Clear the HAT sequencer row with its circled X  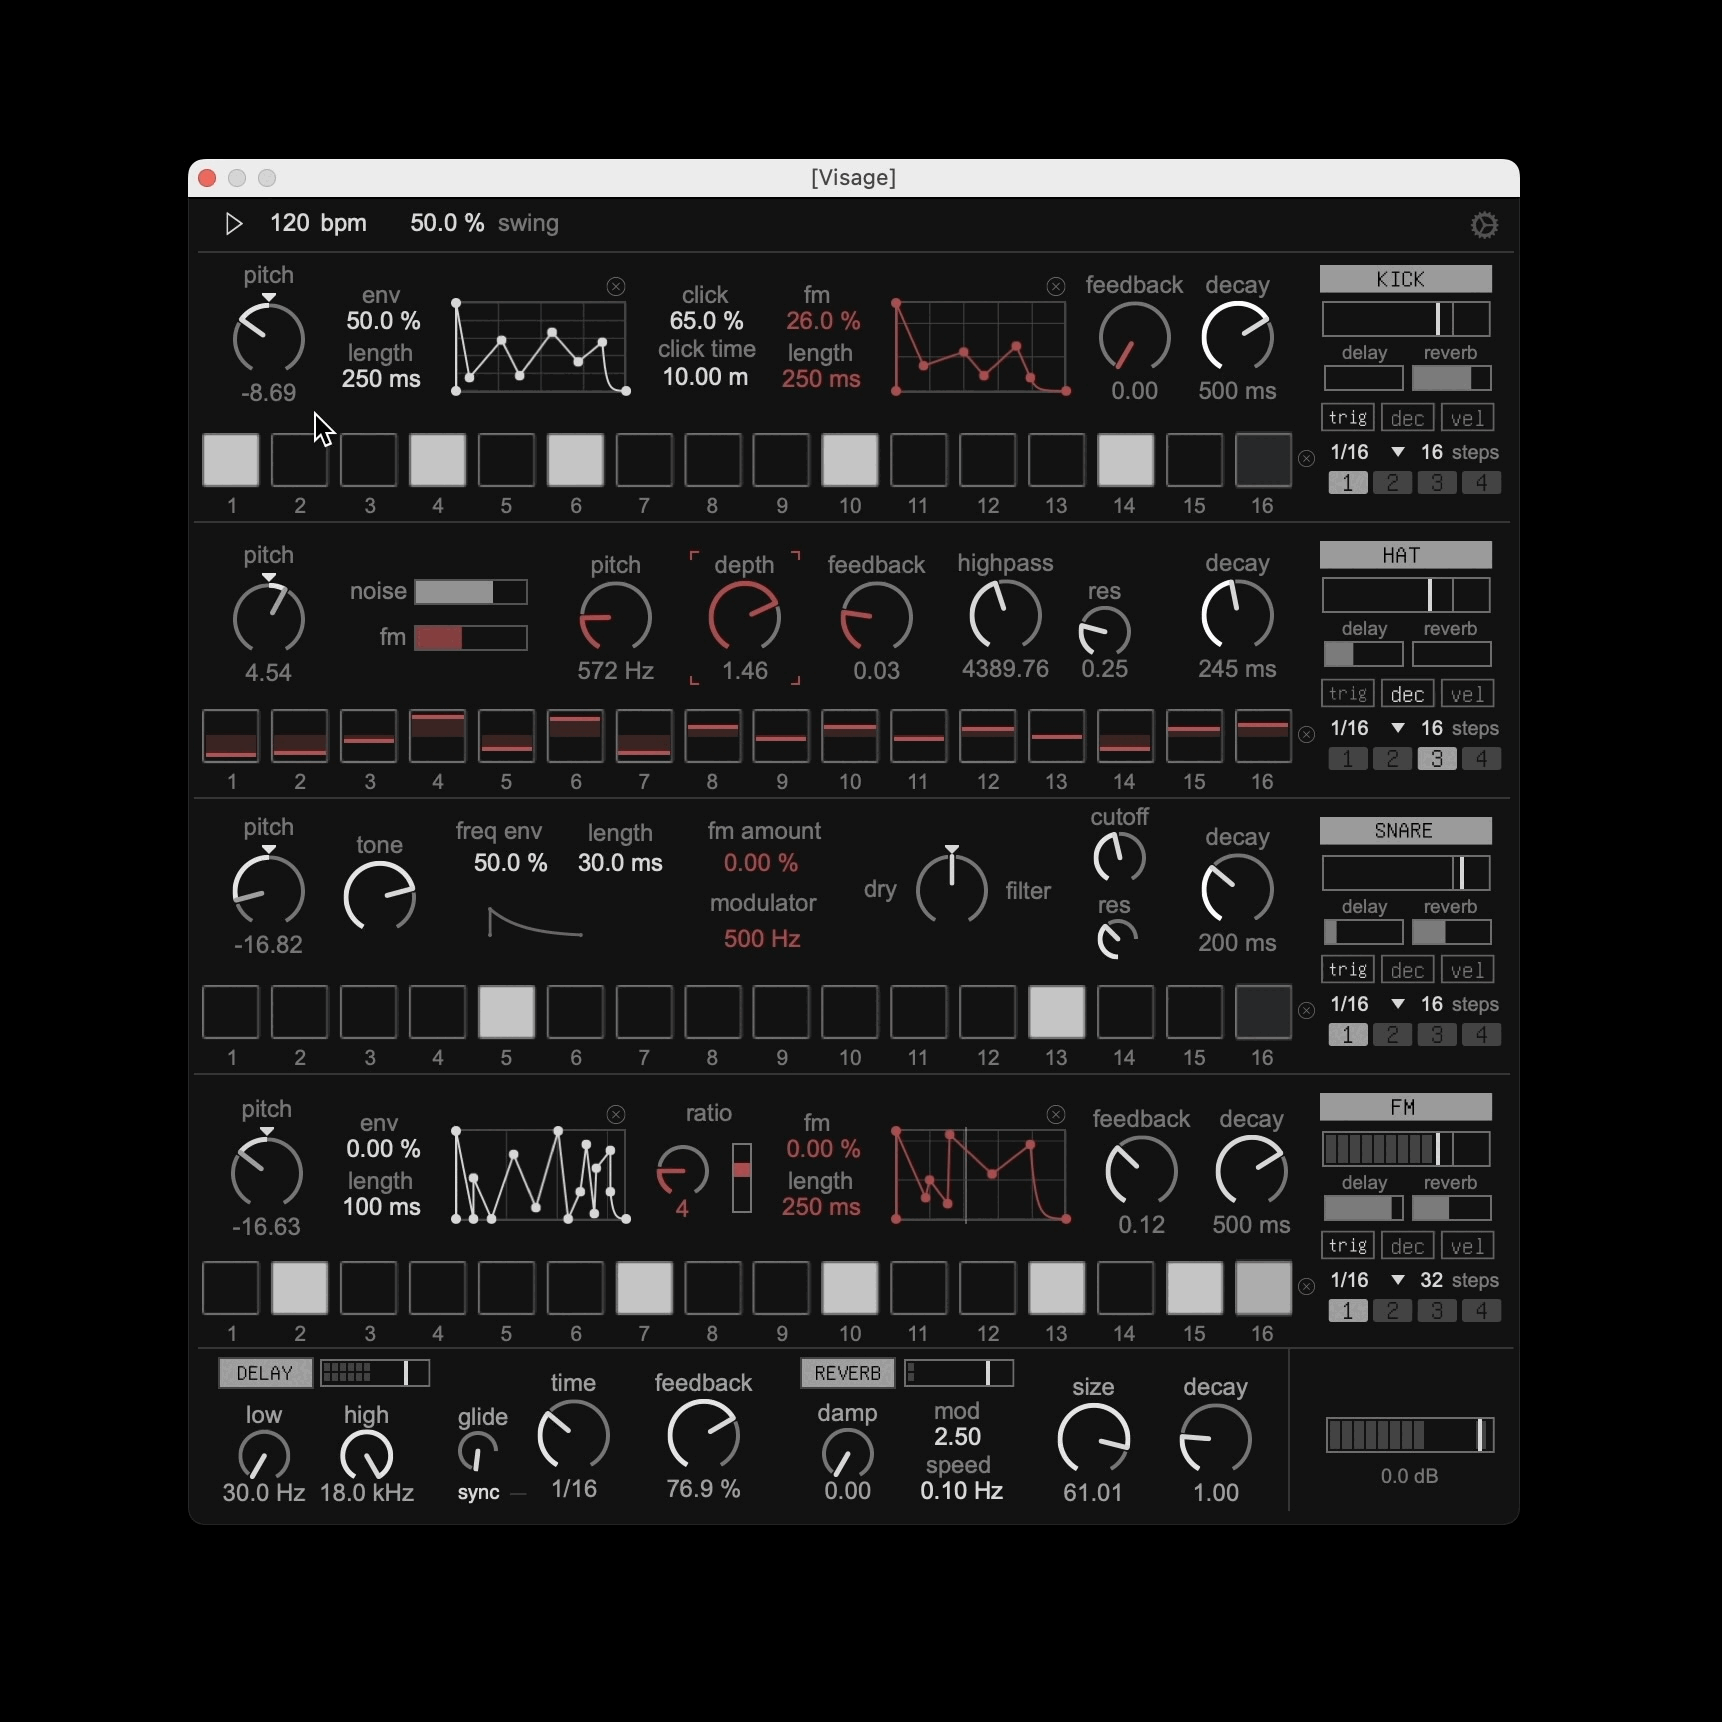click(x=1306, y=734)
